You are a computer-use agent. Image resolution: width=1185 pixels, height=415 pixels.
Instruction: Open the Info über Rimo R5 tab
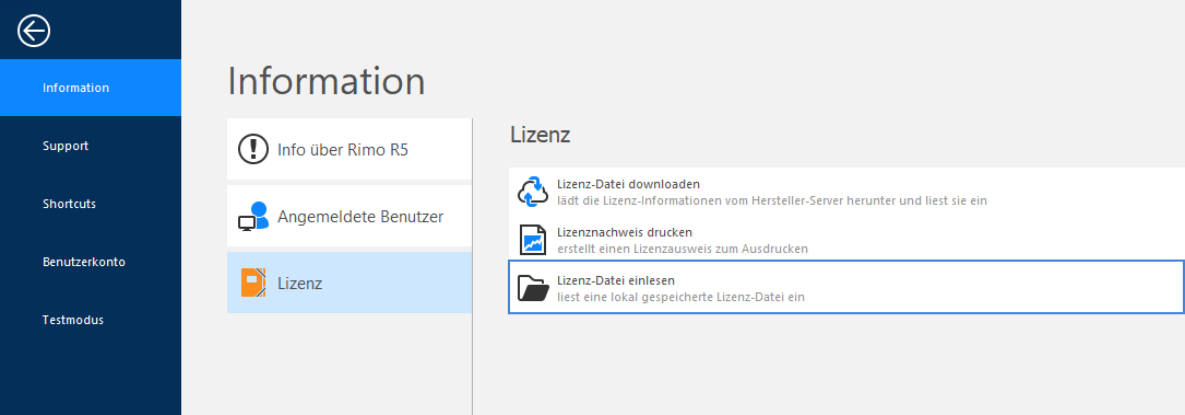(349, 149)
